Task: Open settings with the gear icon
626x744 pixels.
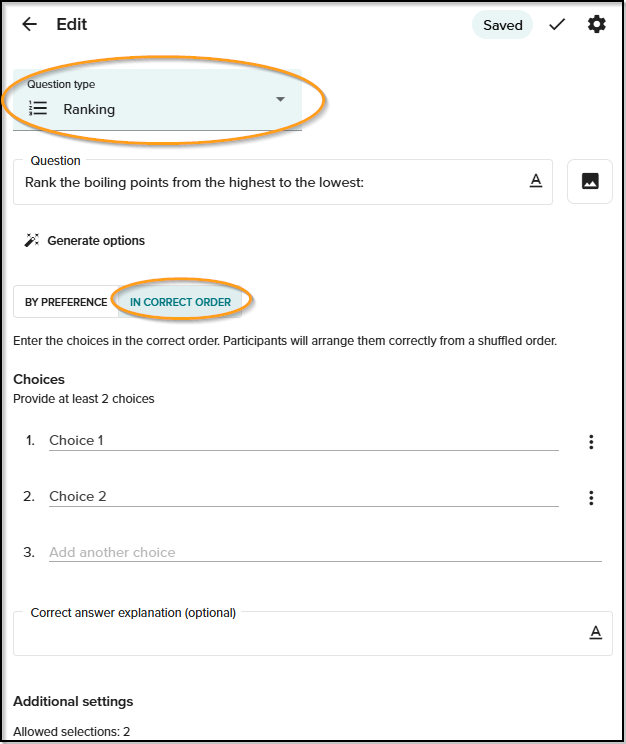Action: click(597, 24)
